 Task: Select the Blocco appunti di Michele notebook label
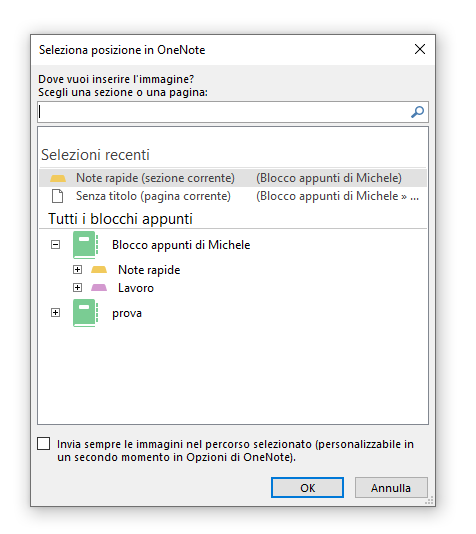pos(181,245)
